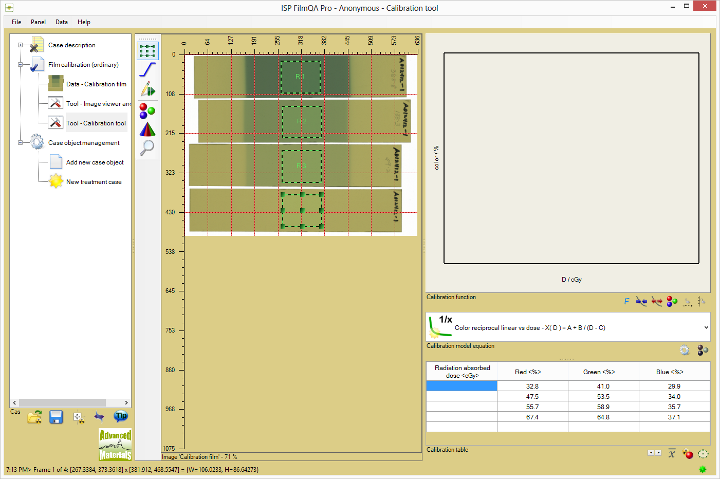
Task: Click New treatment case
Action: click(94, 182)
